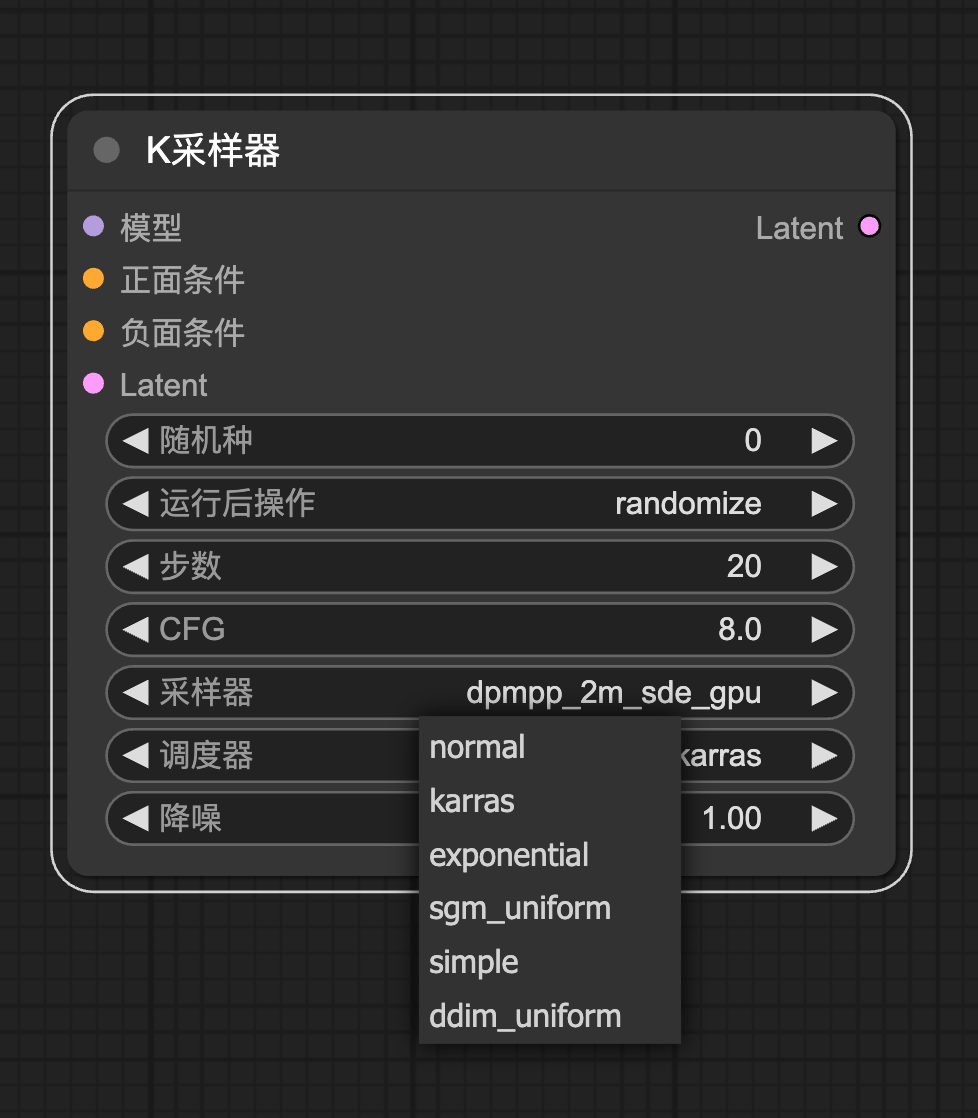Choose exponential in the scheduler list

[x=509, y=855]
